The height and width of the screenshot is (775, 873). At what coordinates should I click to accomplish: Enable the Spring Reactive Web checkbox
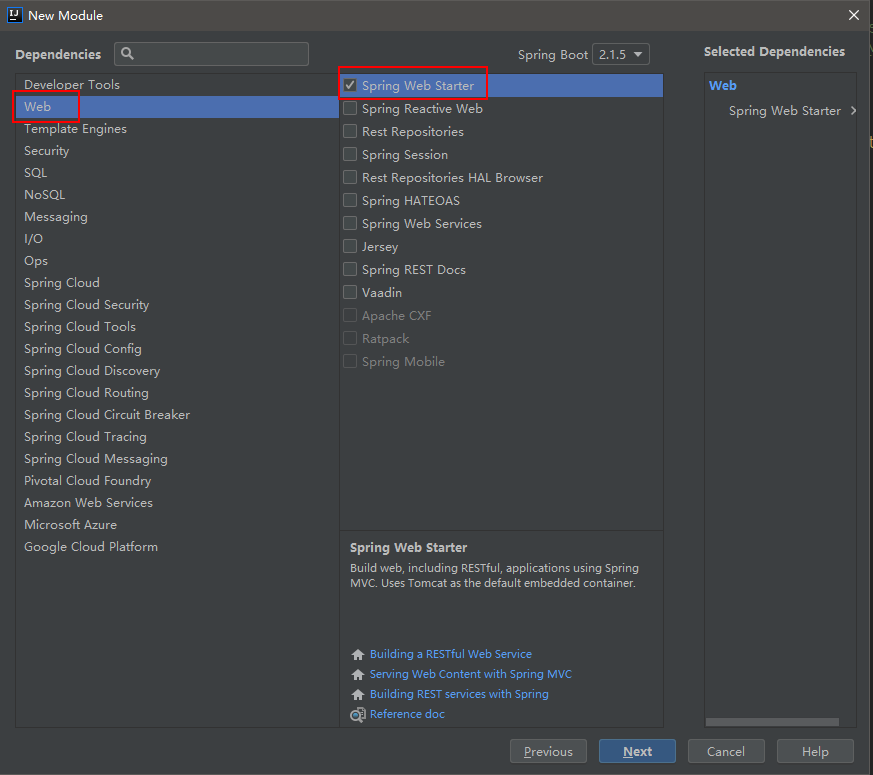350,109
